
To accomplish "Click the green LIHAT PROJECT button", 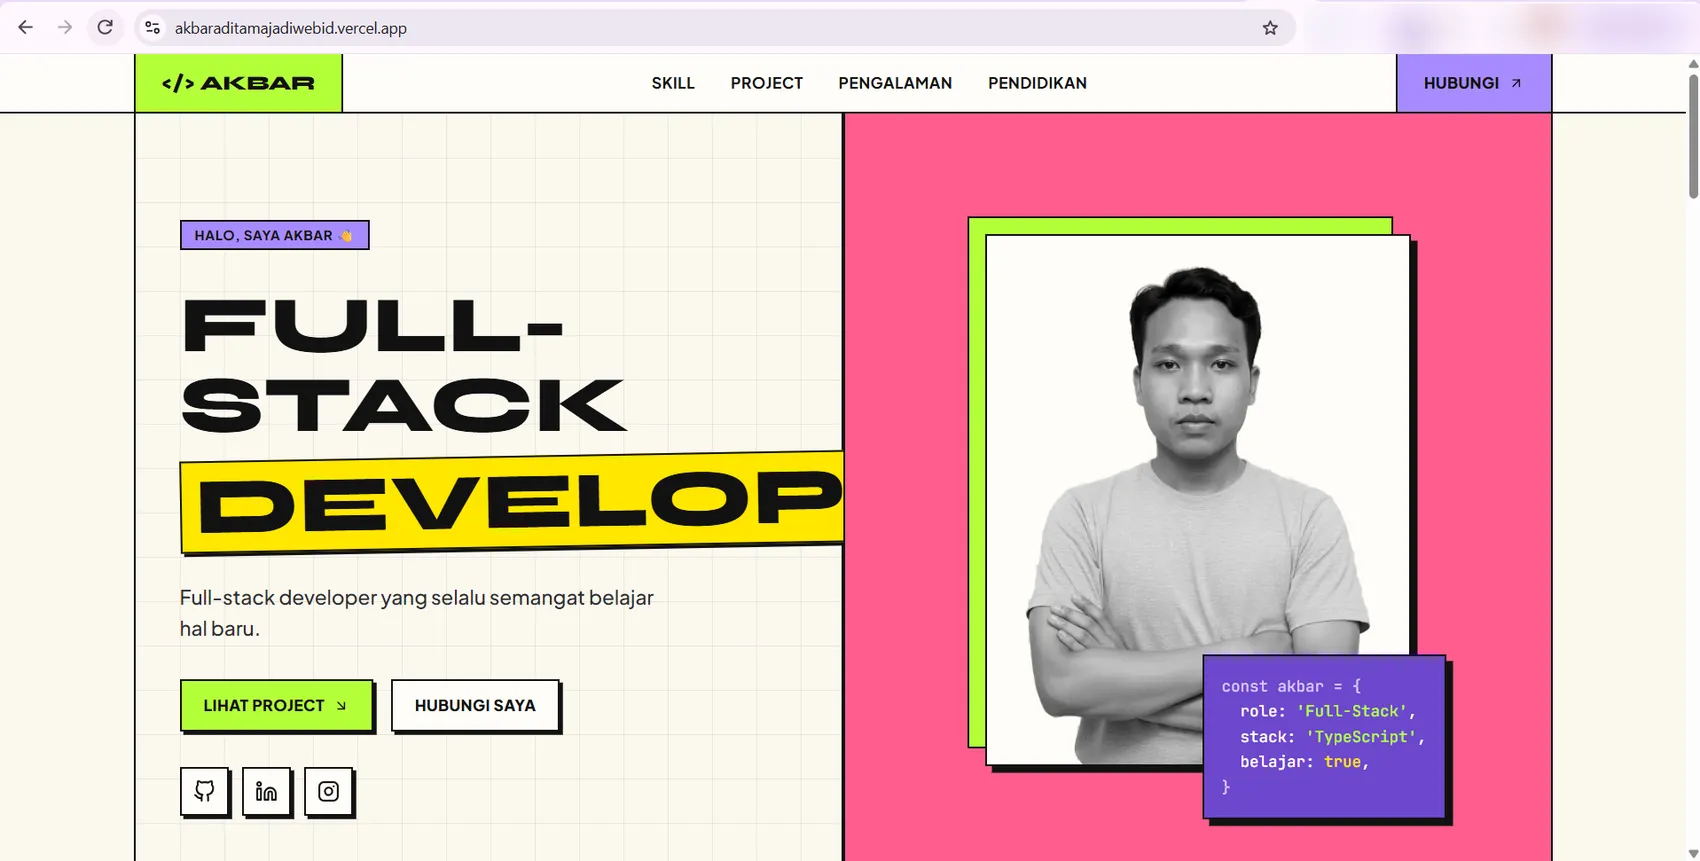I will click(276, 705).
